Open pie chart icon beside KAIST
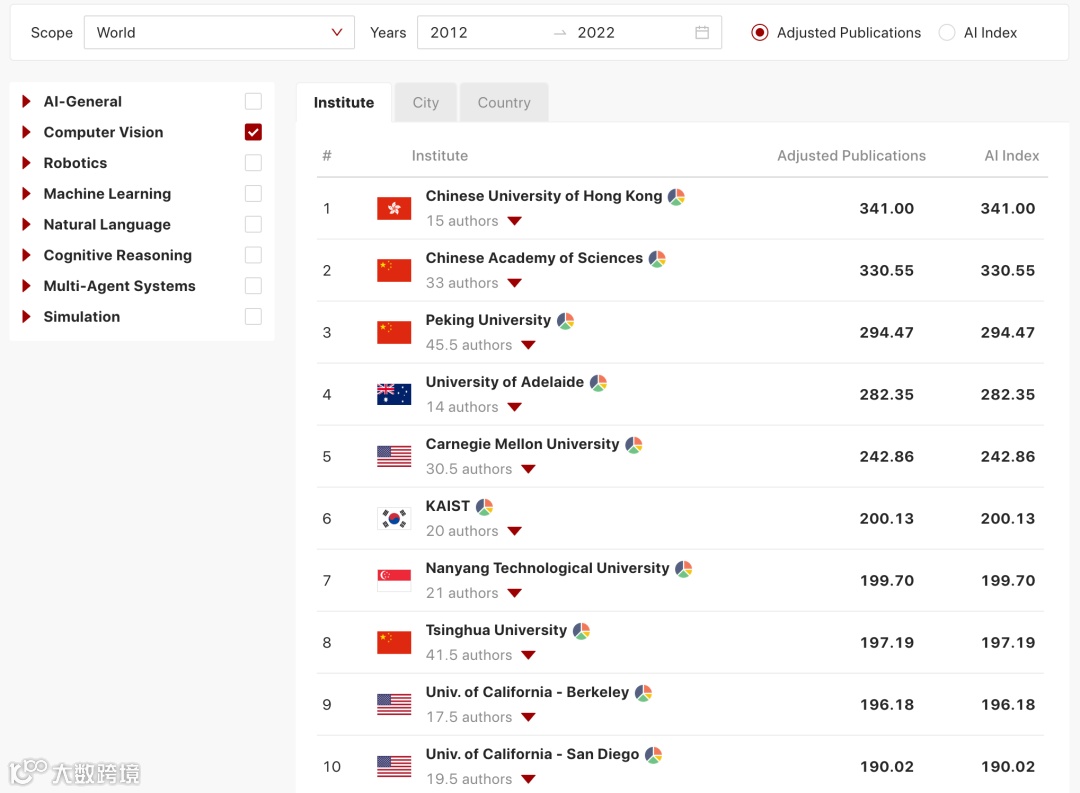 [484, 507]
